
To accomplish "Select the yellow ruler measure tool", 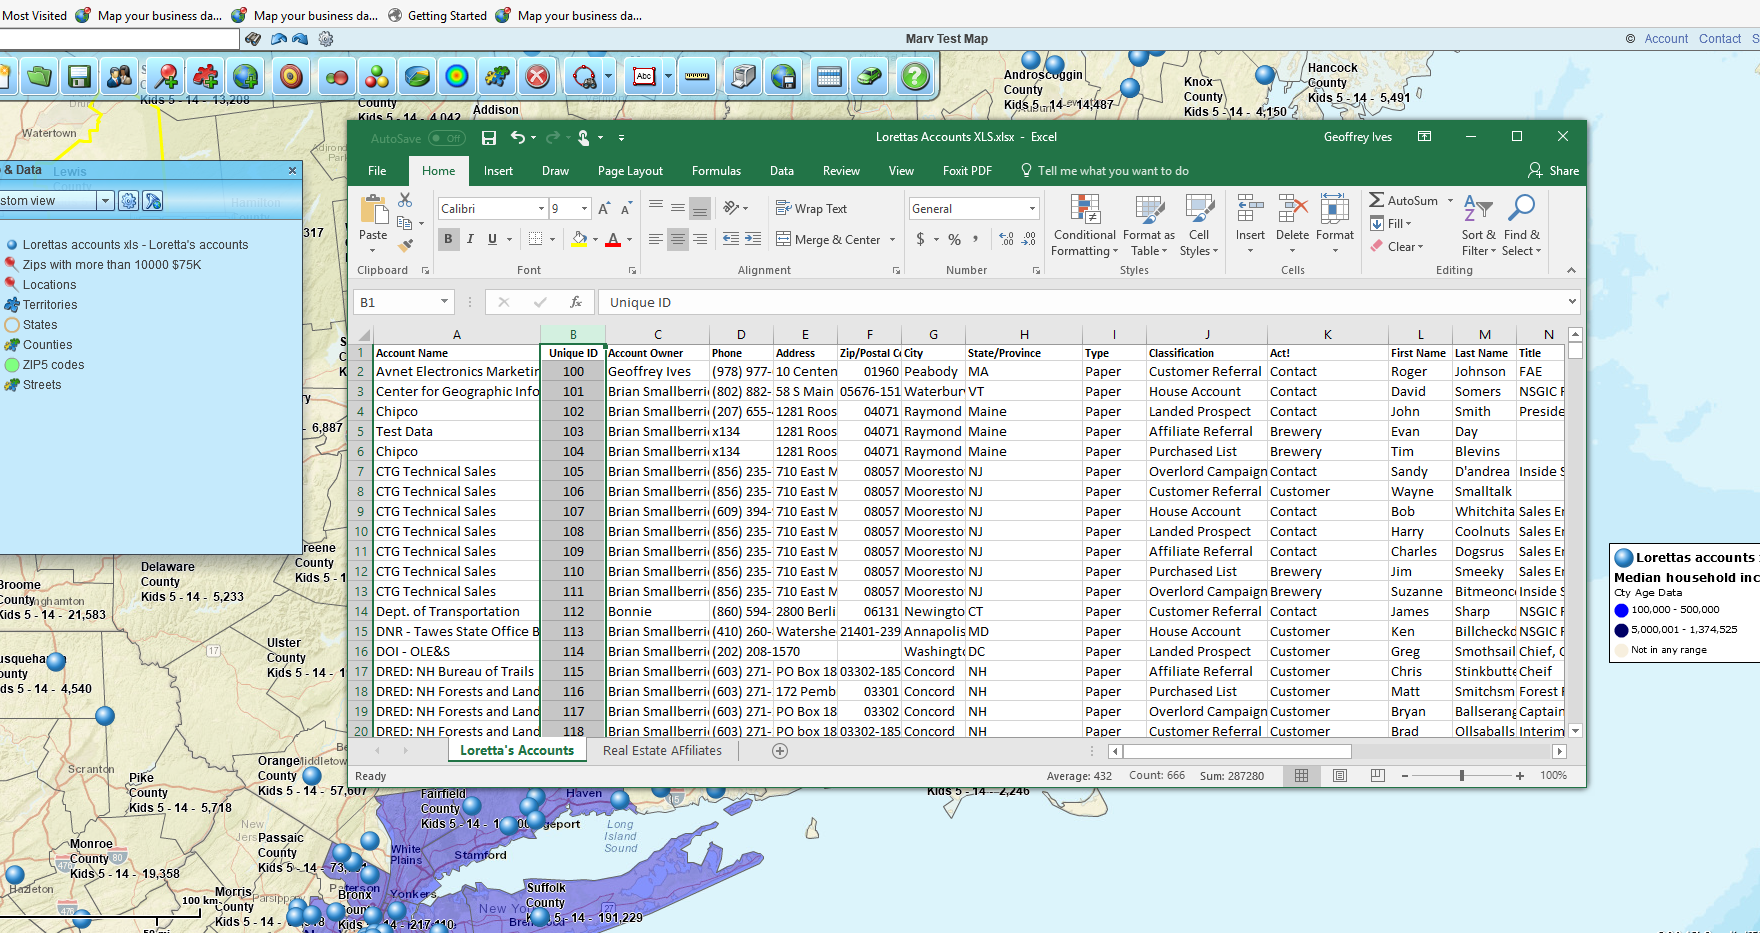I will click(x=697, y=77).
